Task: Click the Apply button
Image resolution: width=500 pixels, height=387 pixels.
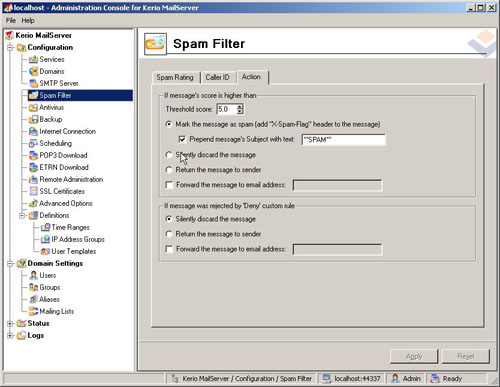Action: (x=414, y=356)
